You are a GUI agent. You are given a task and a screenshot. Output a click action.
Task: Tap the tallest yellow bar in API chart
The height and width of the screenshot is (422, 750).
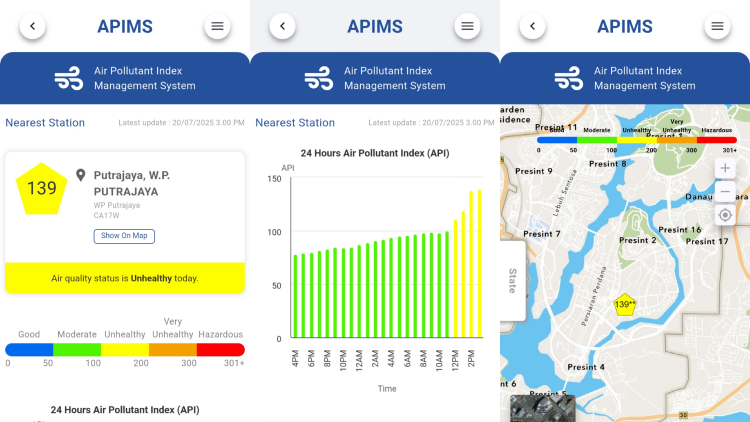coord(479,263)
